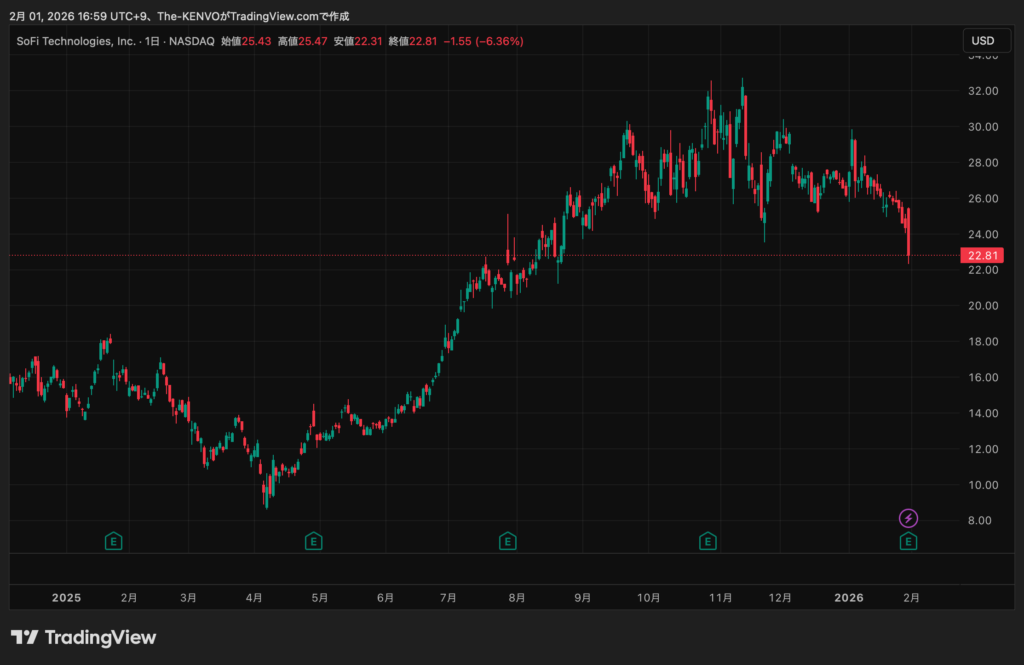Click the NASDAQ exchange label

pos(191,41)
